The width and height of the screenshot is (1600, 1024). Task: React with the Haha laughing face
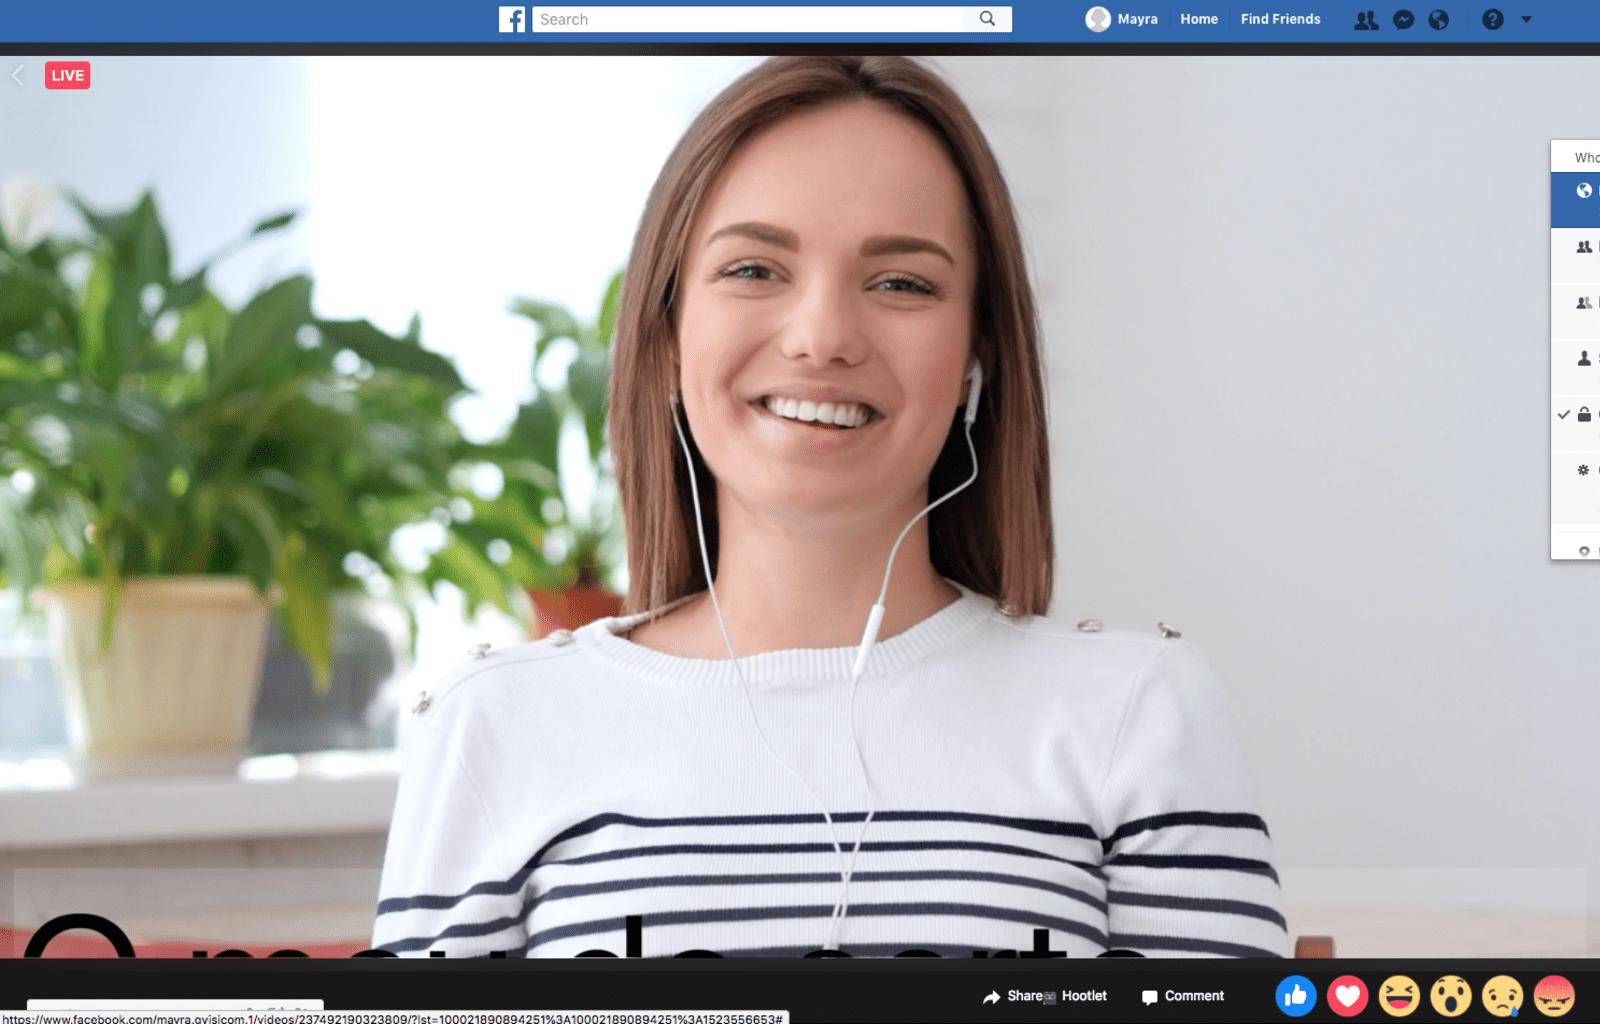click(x=1399, y=996)
